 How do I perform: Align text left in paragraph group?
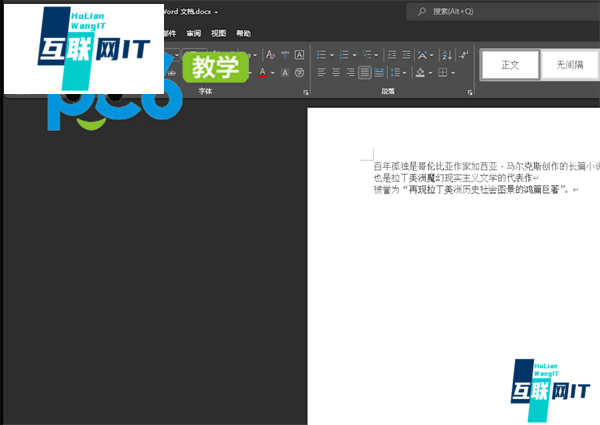pyautogui.click(x=322, y=72)
